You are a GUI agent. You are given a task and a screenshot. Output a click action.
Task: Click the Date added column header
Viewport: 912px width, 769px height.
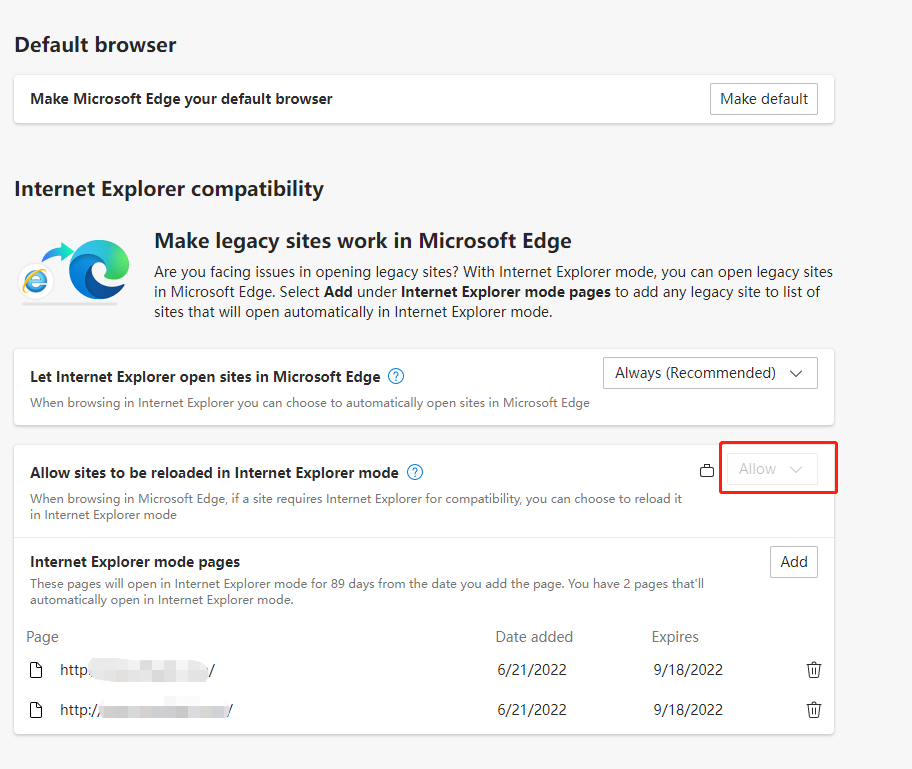tap(534, 637)
